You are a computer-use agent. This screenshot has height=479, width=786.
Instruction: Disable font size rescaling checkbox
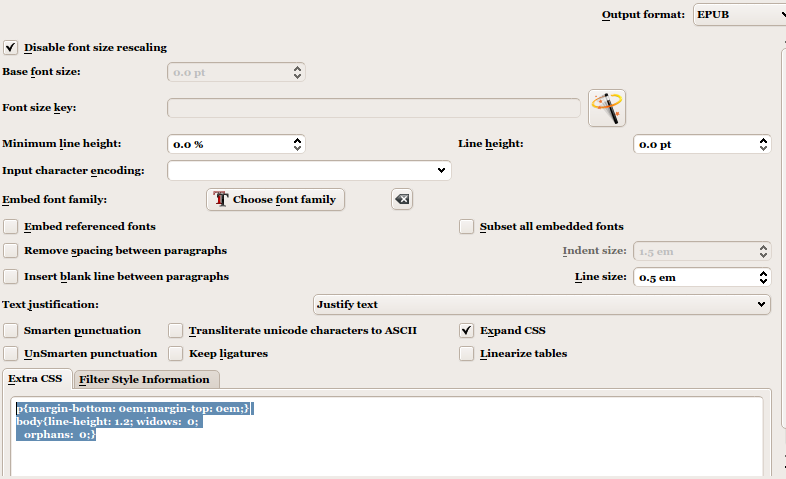tap(11, 47)
